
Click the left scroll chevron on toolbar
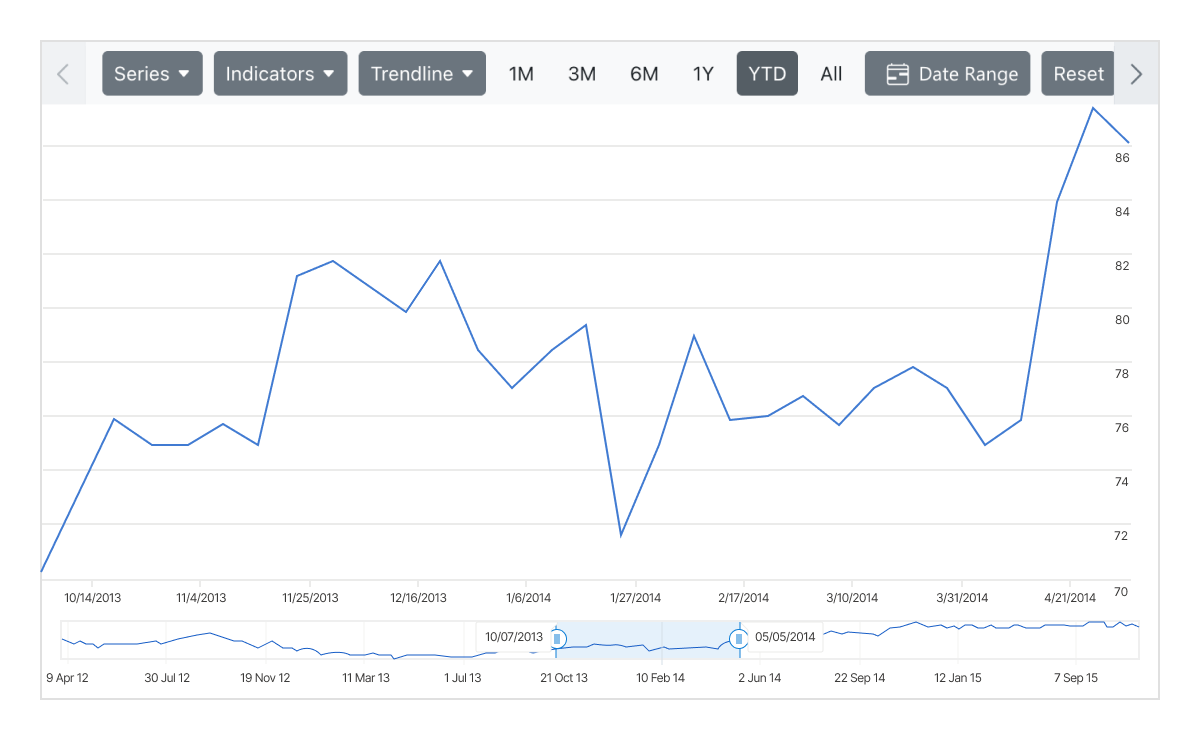[62, 73]
